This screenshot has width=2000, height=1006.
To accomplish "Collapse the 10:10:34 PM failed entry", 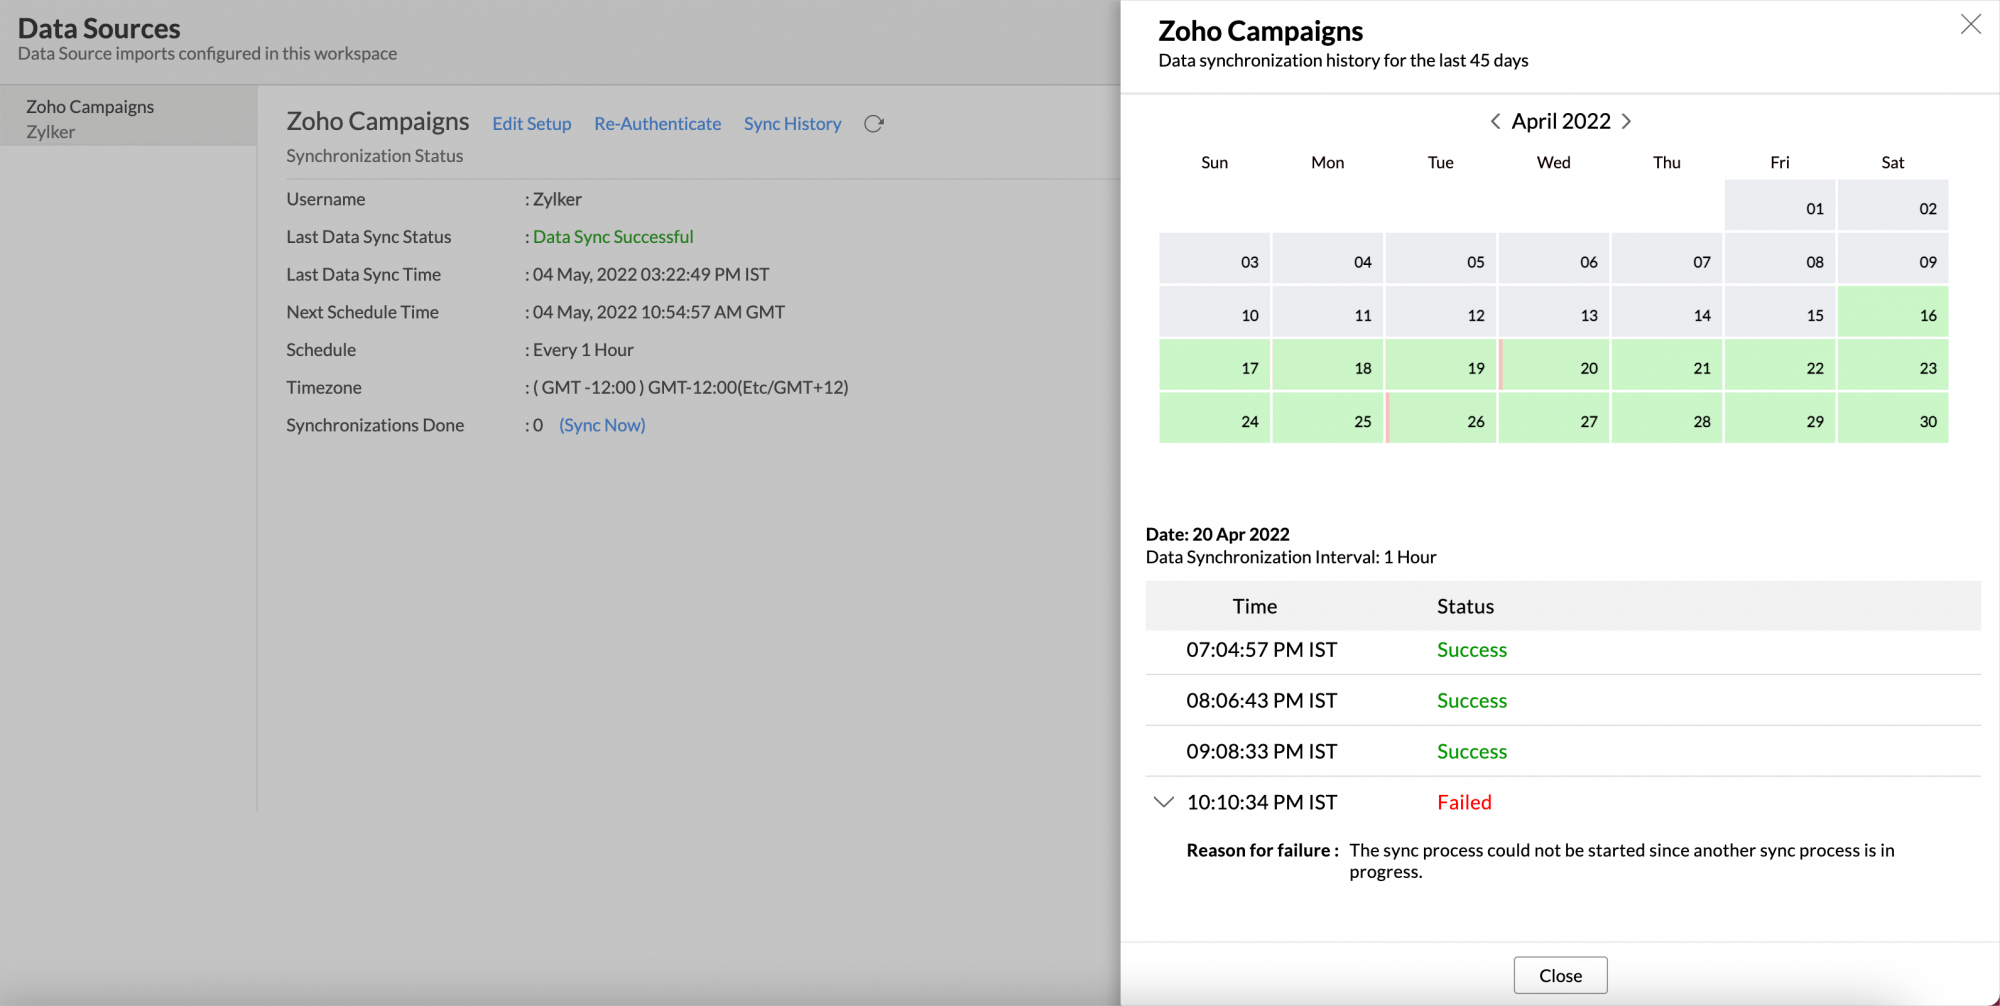I will (x=1163, y=802).
